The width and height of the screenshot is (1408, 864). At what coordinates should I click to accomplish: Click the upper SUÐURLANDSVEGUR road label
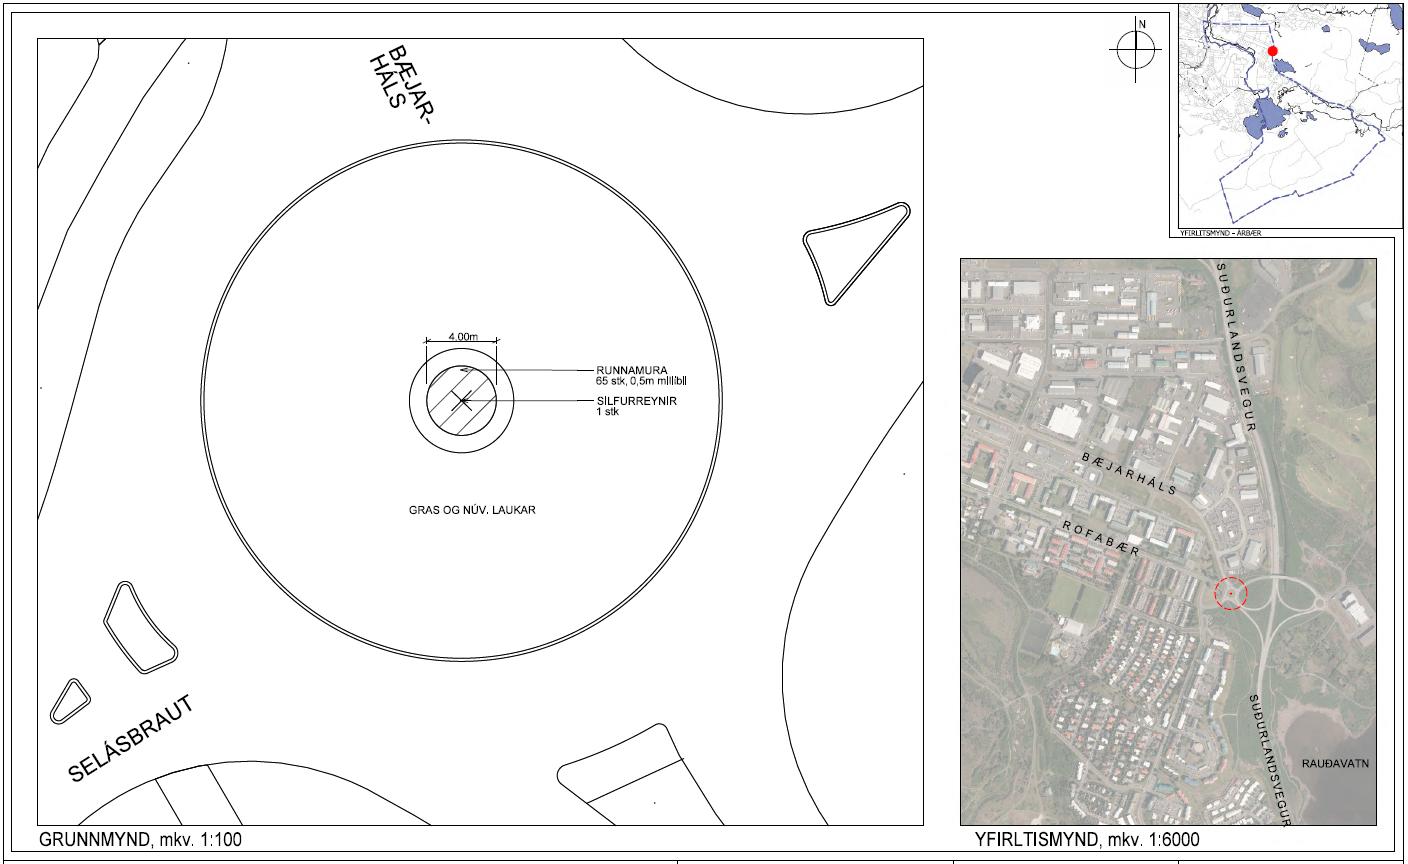(x=1237, y=347)
